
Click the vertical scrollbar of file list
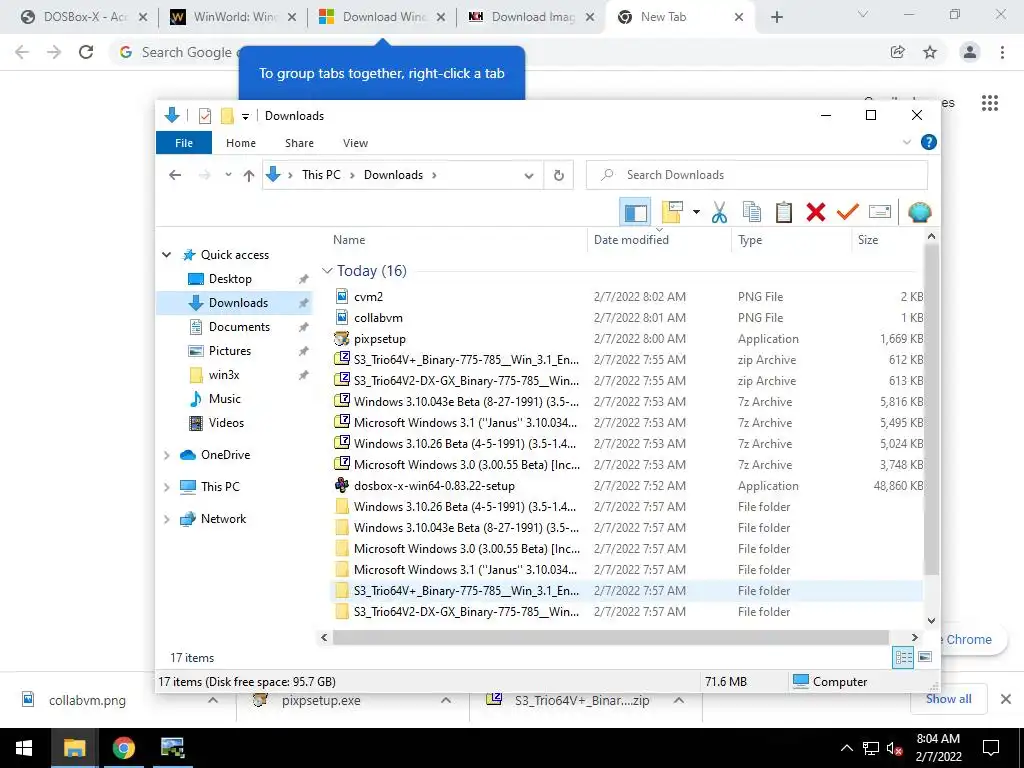[931, 409]
